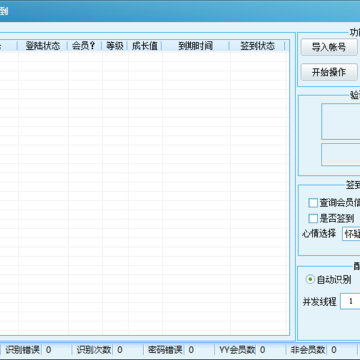Screen dimensions: 360x360
Task: Open the 心情选择 mood dropdown
Action: [351, 234]
